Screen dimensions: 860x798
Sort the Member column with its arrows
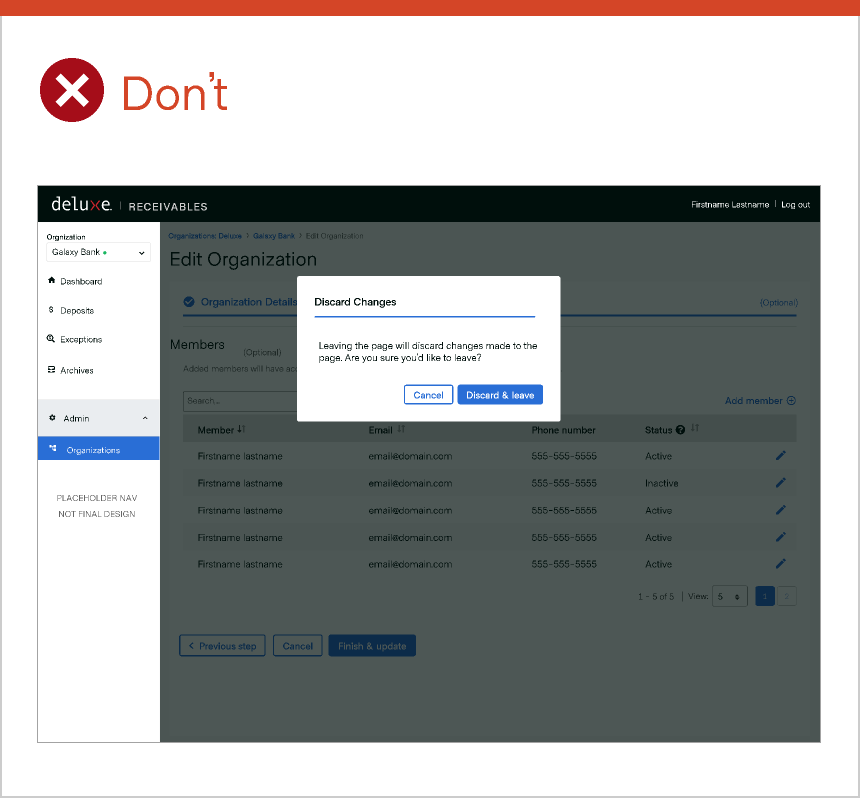coord(241,430)
